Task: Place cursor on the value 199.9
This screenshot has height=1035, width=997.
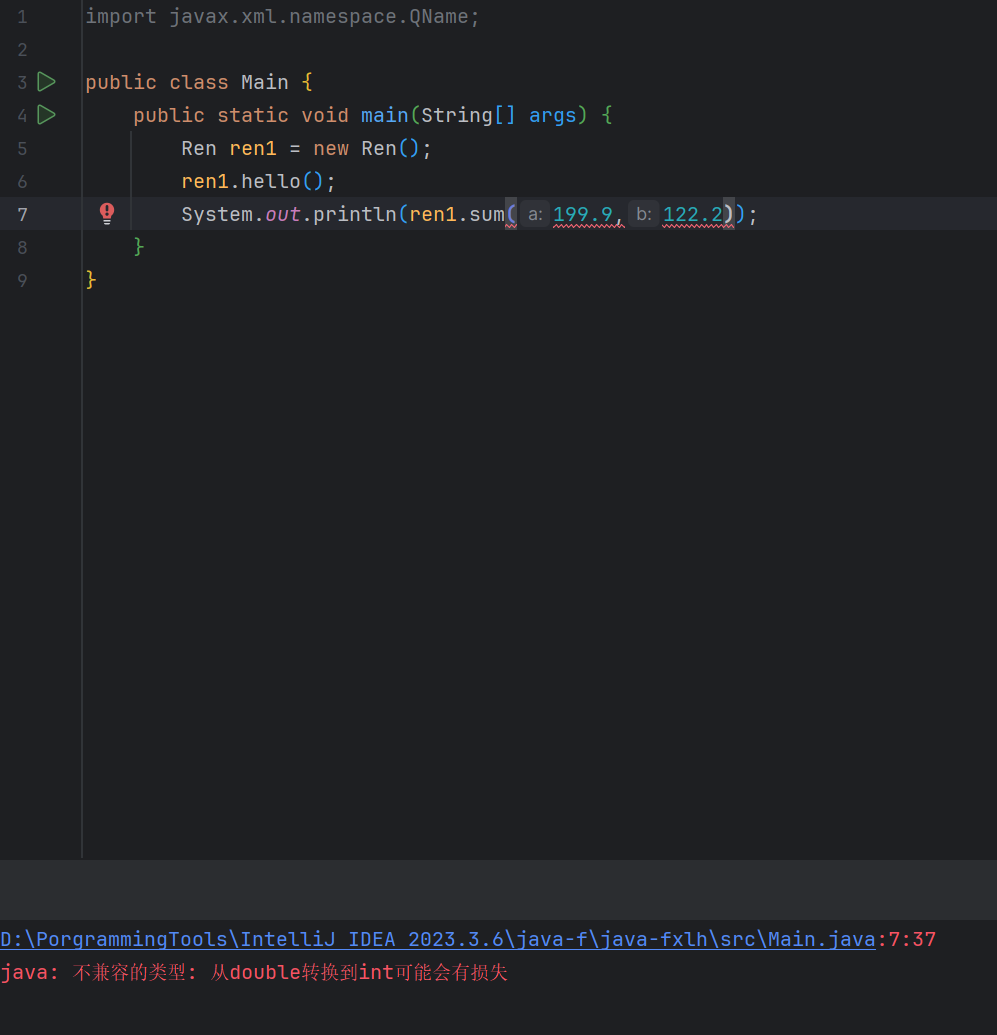Action: coord(582,214)
